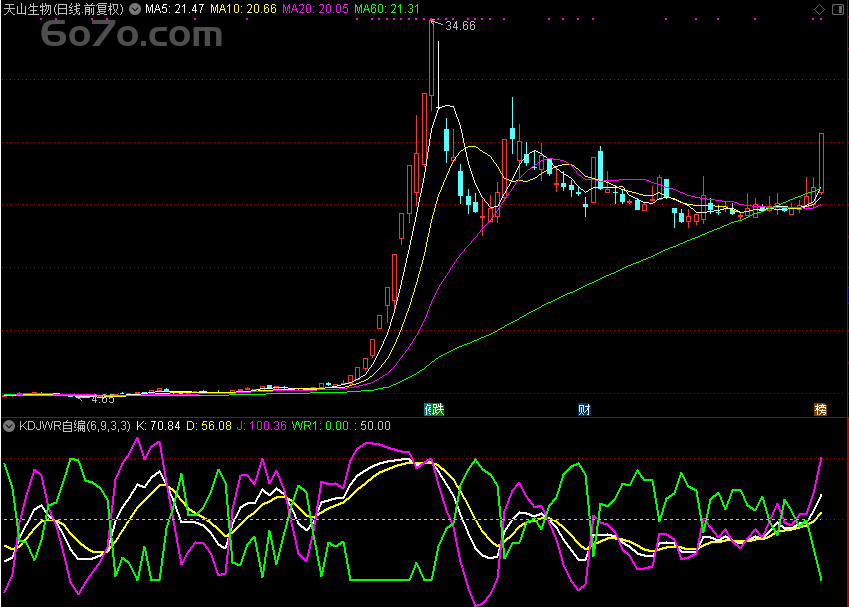Click the diamond icon at top right

[x=819, y=9]
